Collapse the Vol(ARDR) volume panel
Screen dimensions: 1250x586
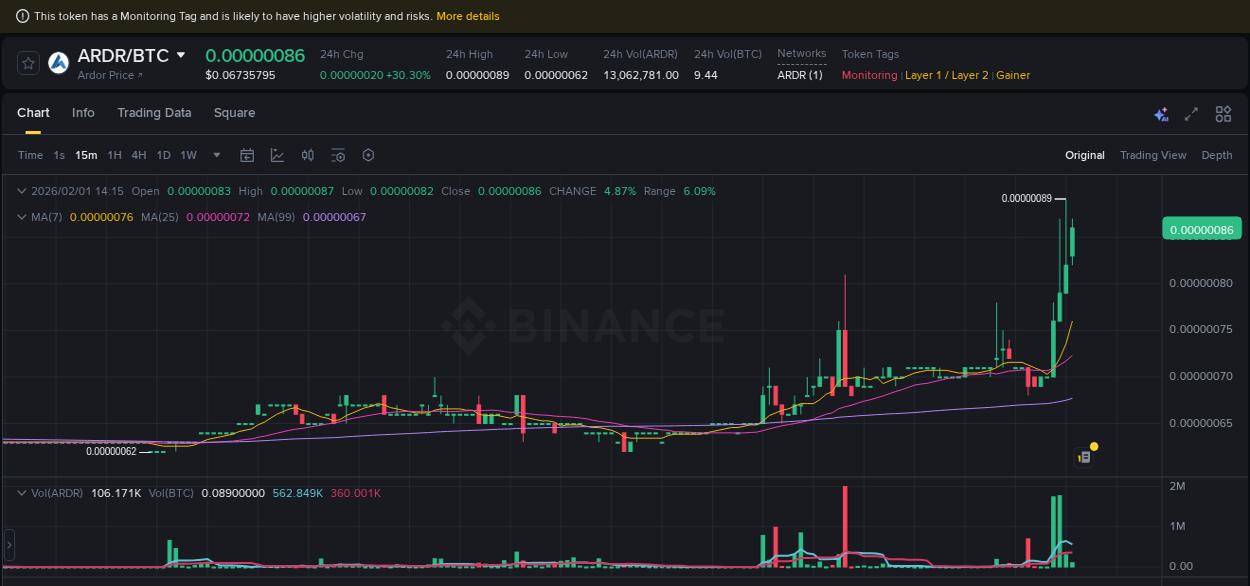[x=22, y=492]
